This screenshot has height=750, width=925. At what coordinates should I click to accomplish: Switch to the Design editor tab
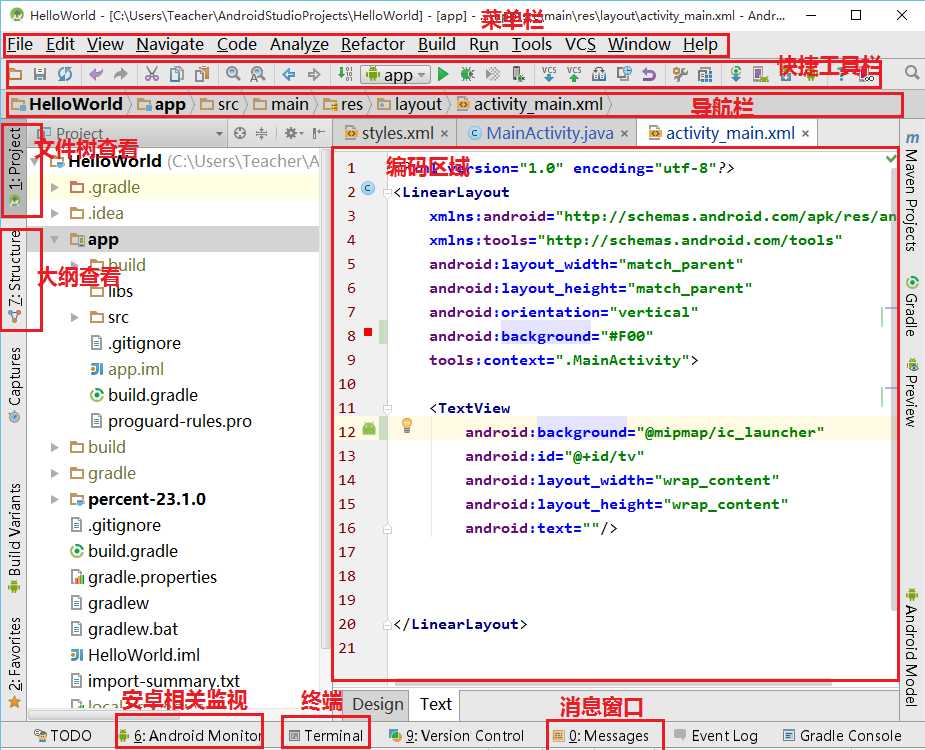point(378,704)
